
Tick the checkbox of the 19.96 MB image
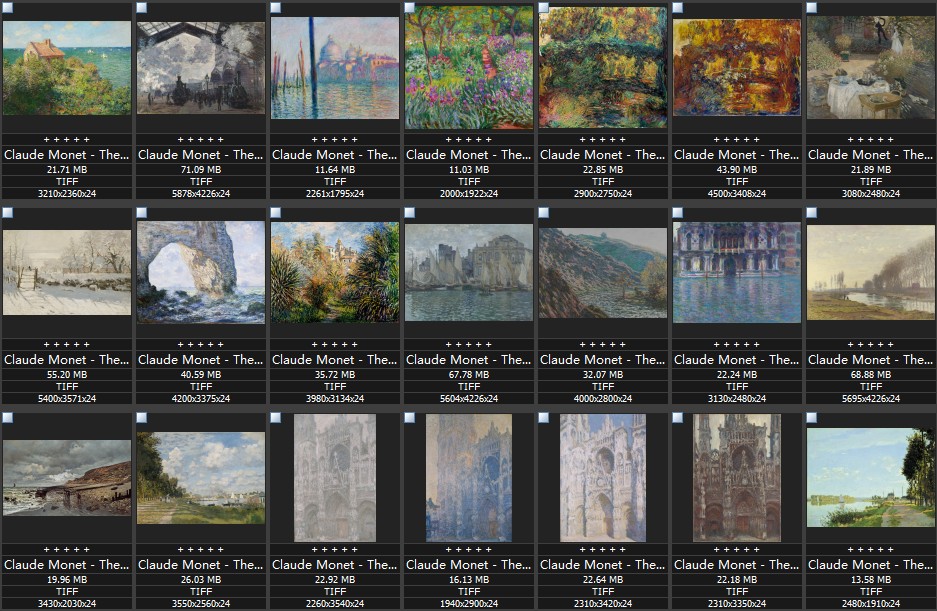(8, 418)
